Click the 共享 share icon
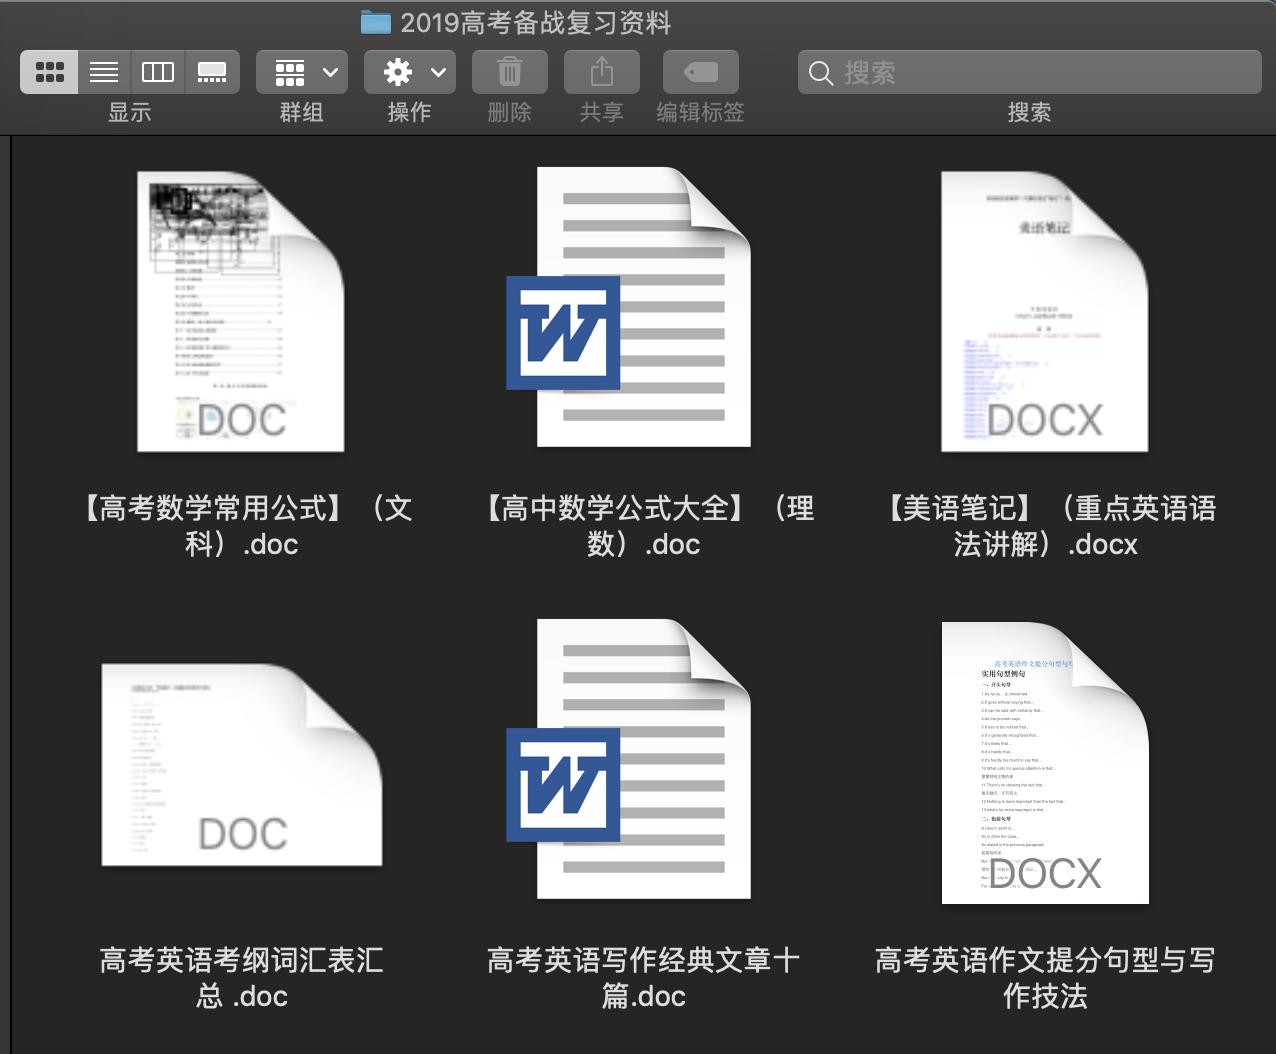Viewport: 1276px width, 1054px height. 601,71
